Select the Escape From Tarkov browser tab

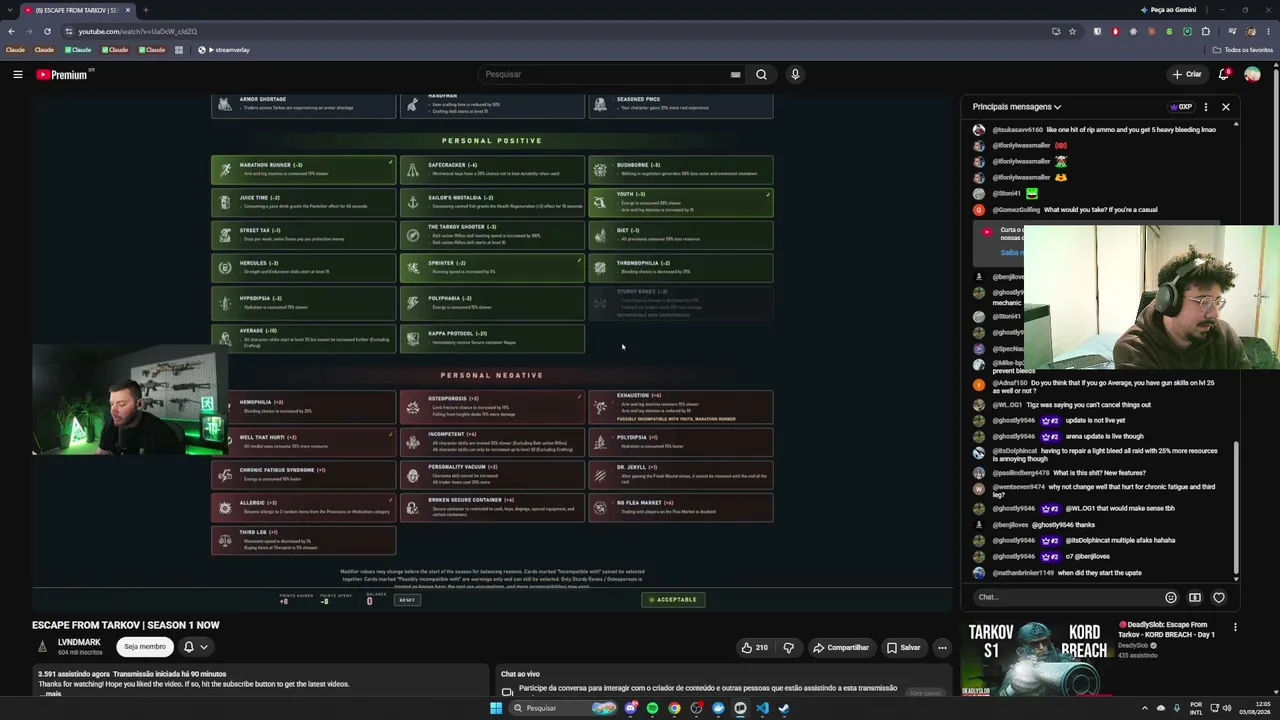78,10
